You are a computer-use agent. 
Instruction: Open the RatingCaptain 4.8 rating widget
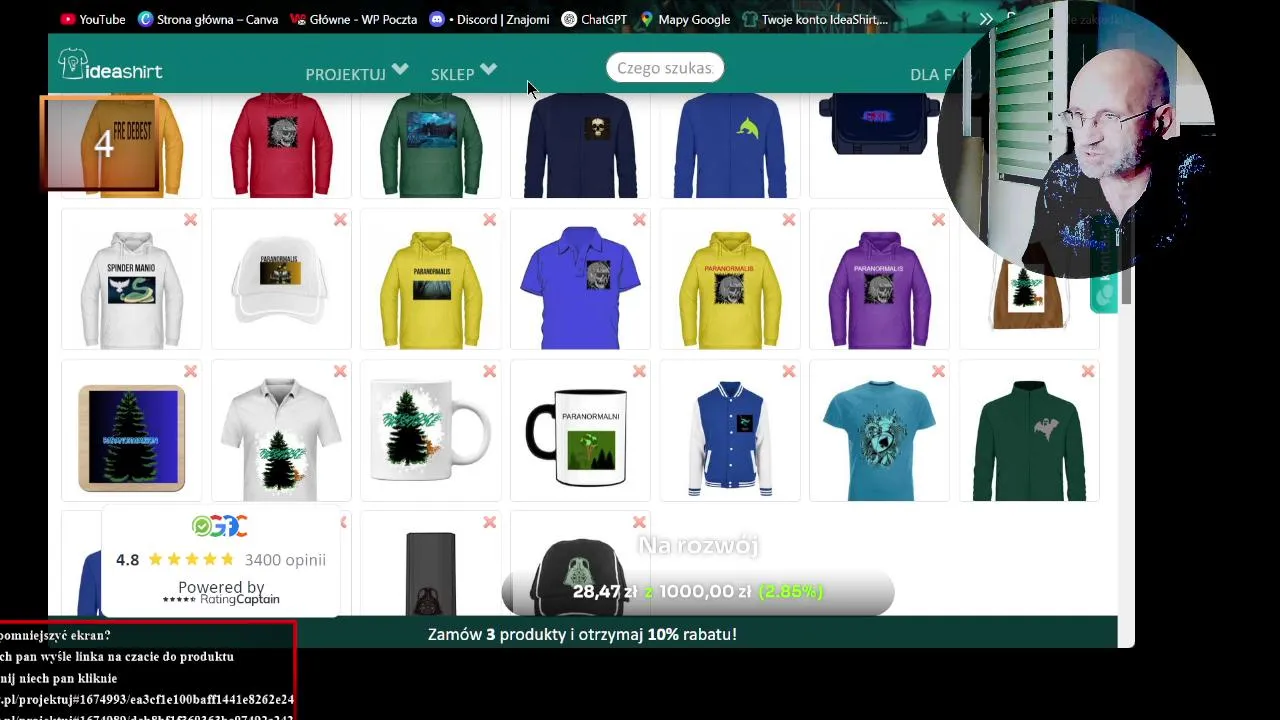tap(221, 561)
